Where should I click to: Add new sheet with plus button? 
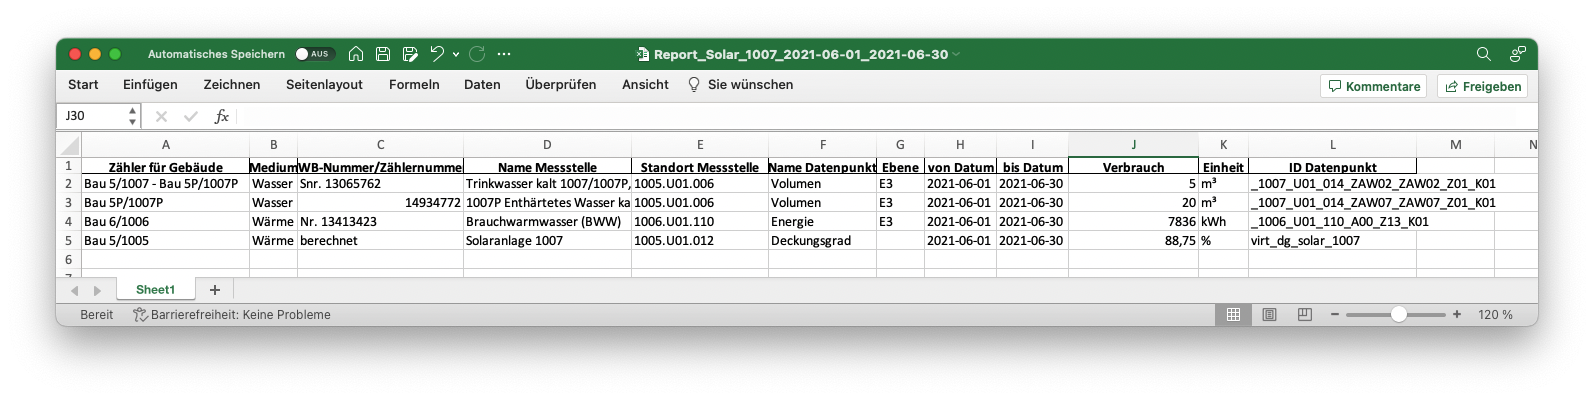(214, 290)
